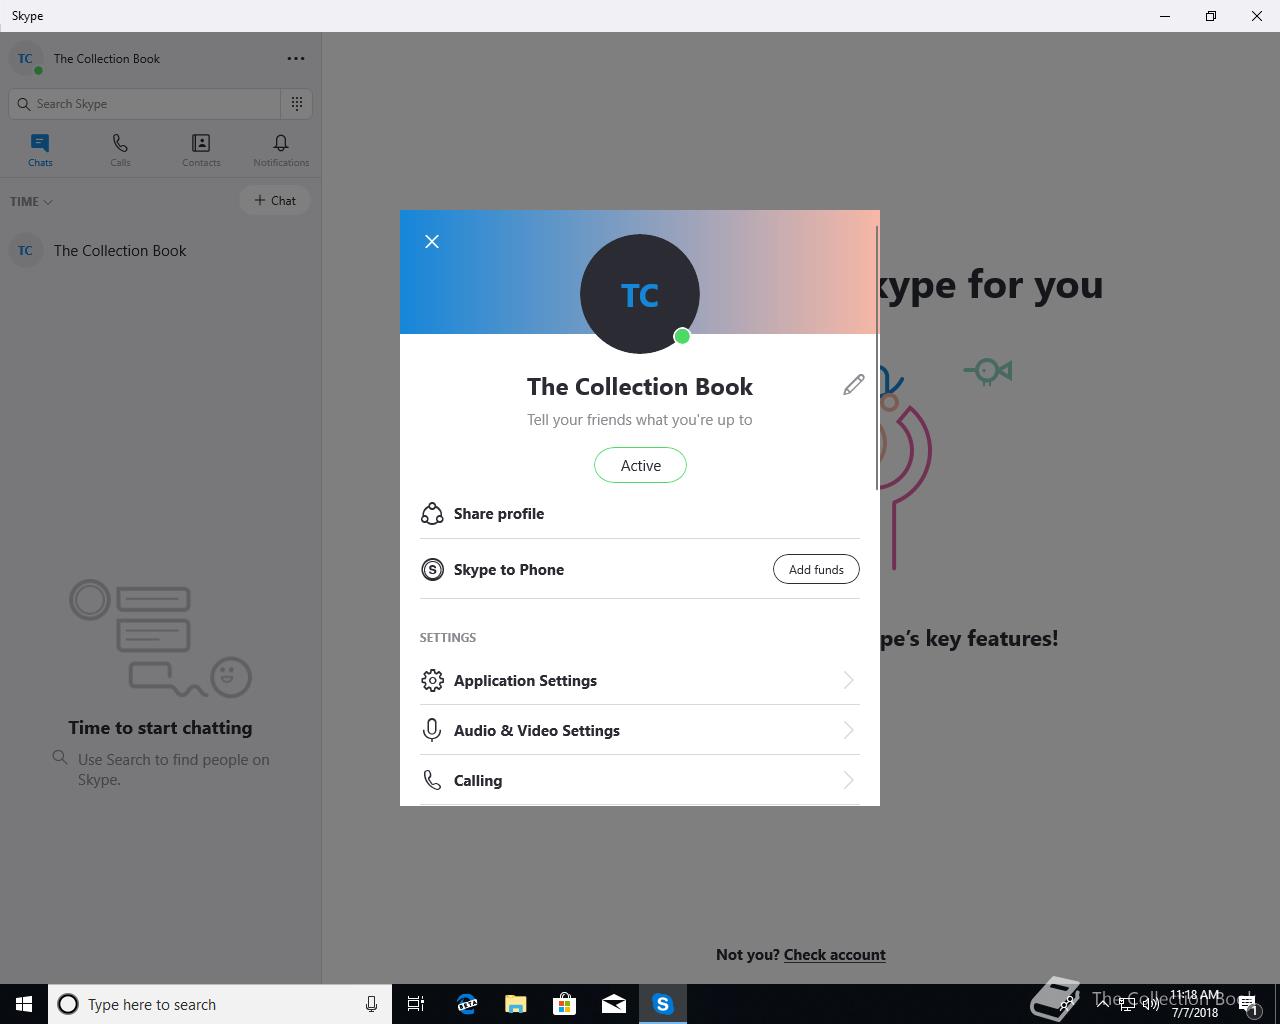Click the Cortana microphone icon
Screen dimensions: 1280x1024
[x=371, y=1004]
